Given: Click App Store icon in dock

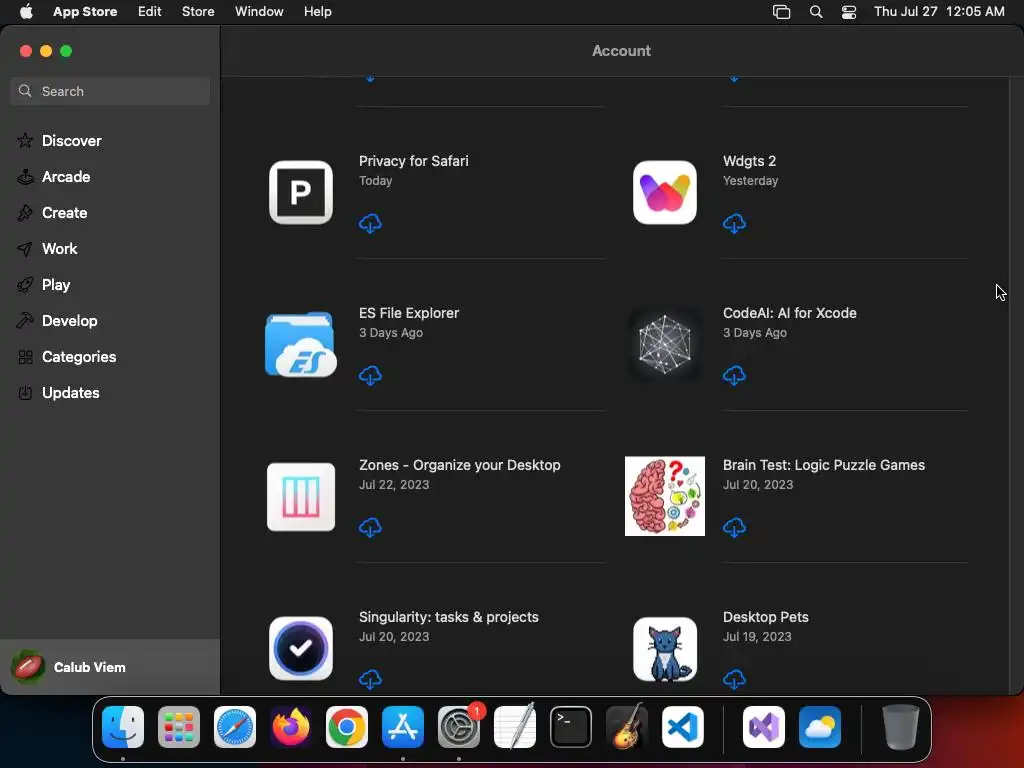Looking at the screenshot, I should [403, 727].
